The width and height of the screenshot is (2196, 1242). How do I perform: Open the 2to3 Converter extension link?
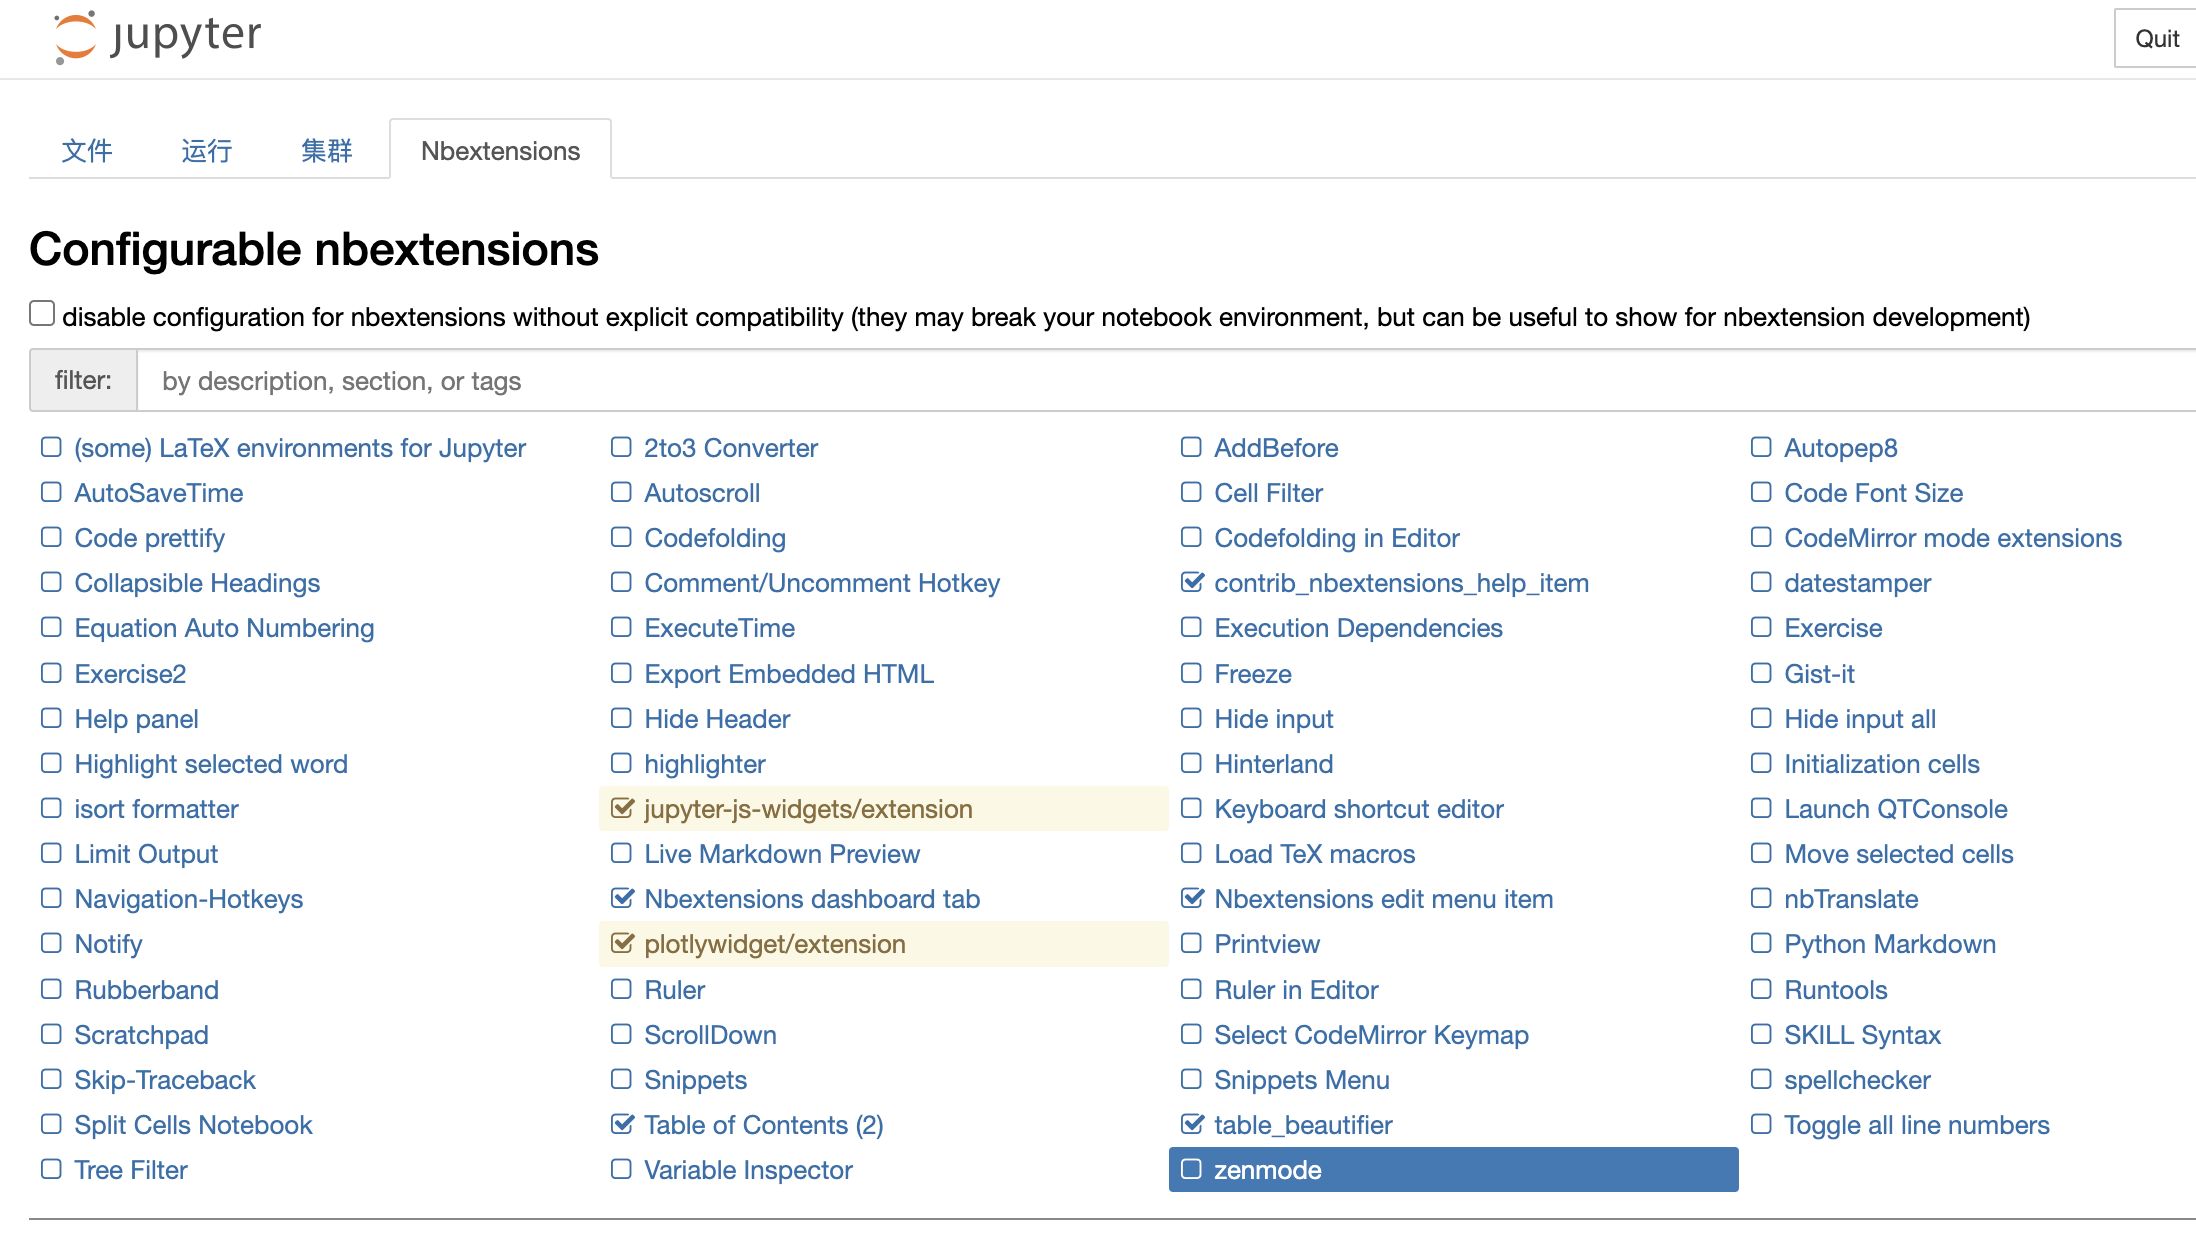pos(731,448)
